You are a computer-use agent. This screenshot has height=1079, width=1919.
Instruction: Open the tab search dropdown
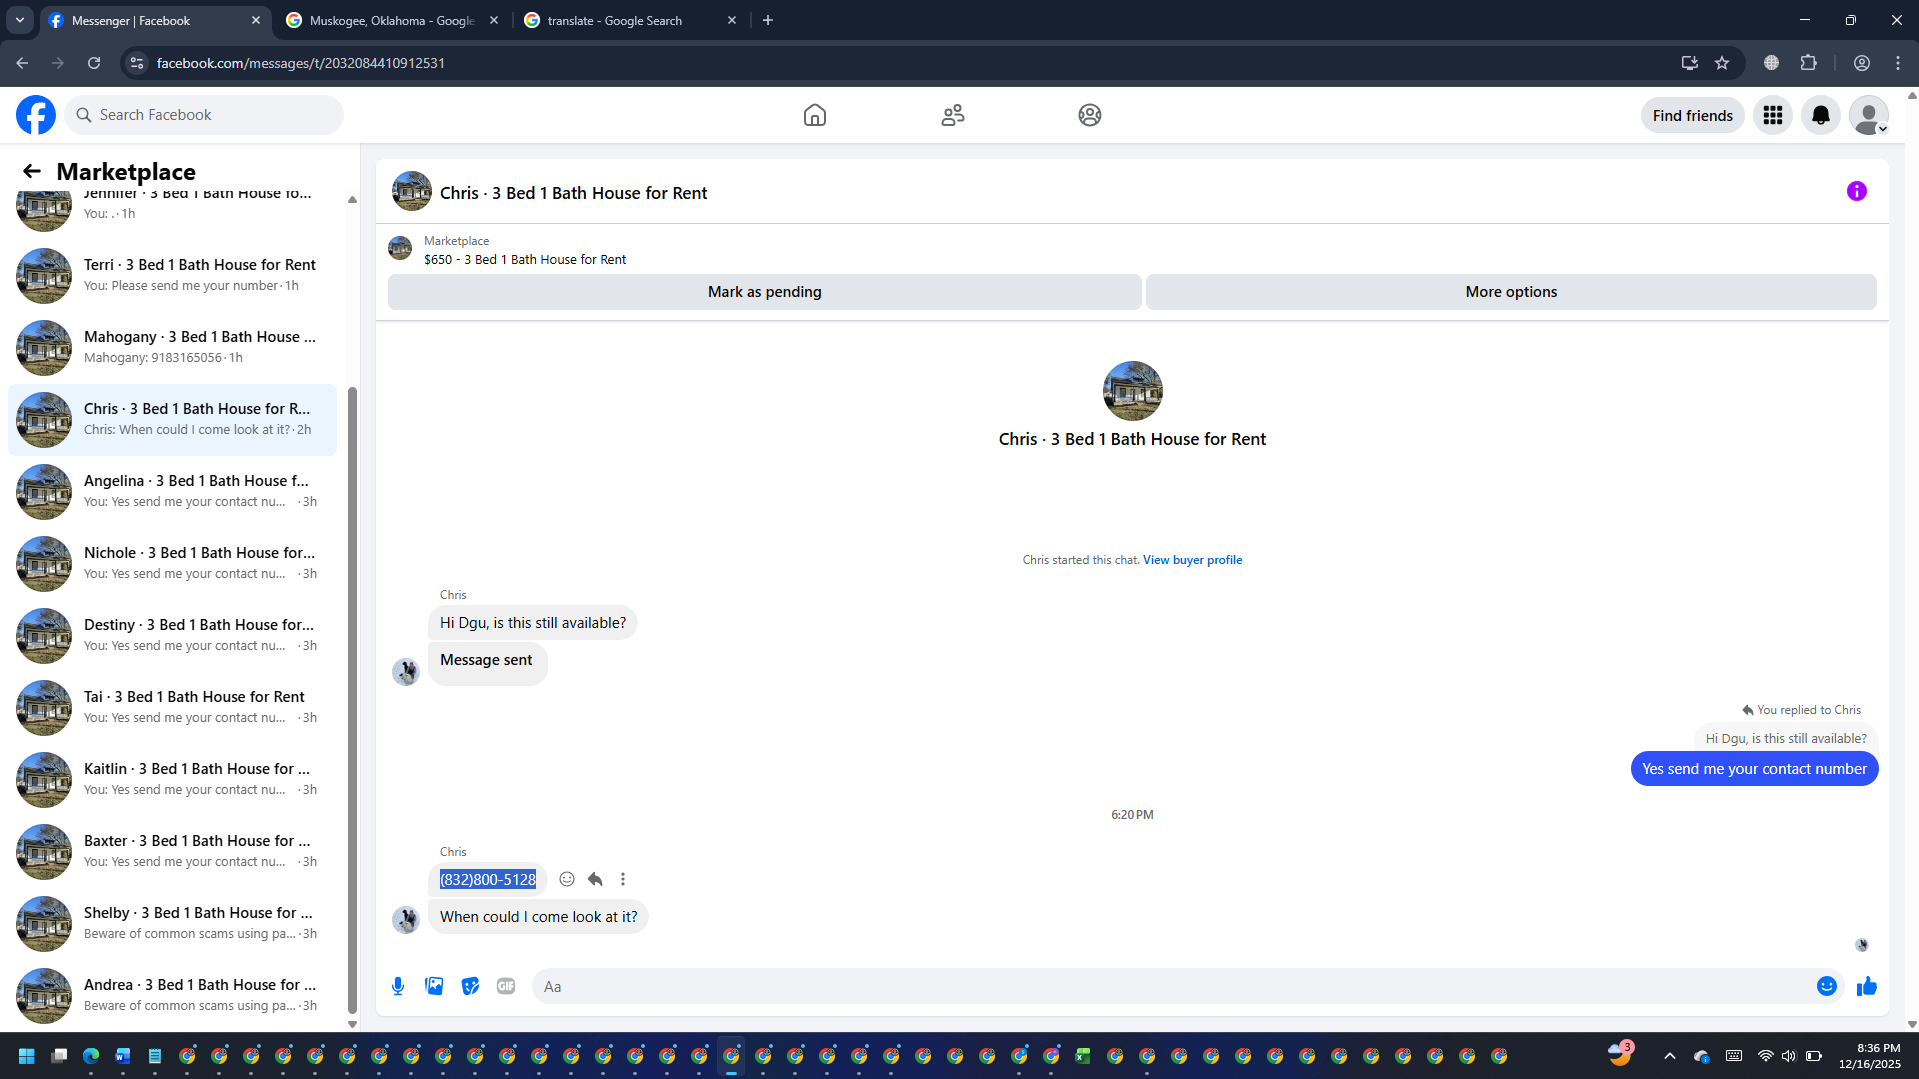(20, 20)
